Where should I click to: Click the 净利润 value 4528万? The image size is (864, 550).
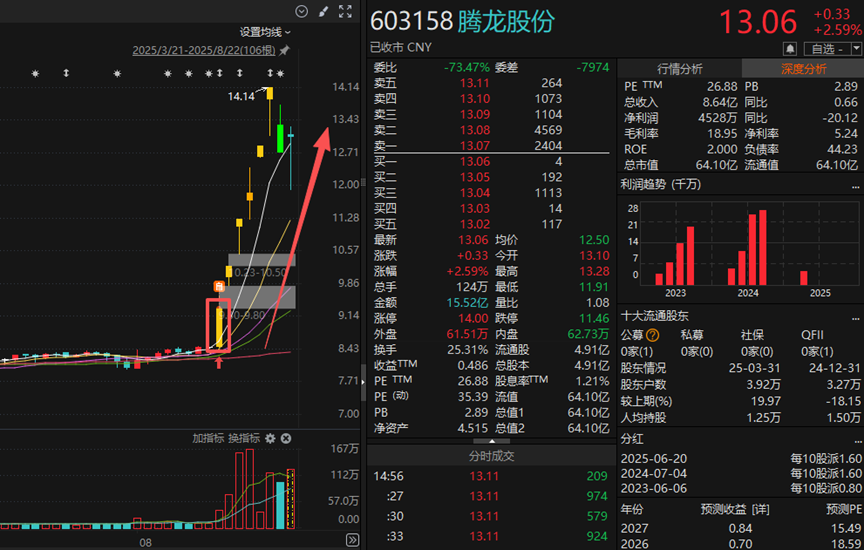point(717,118)
